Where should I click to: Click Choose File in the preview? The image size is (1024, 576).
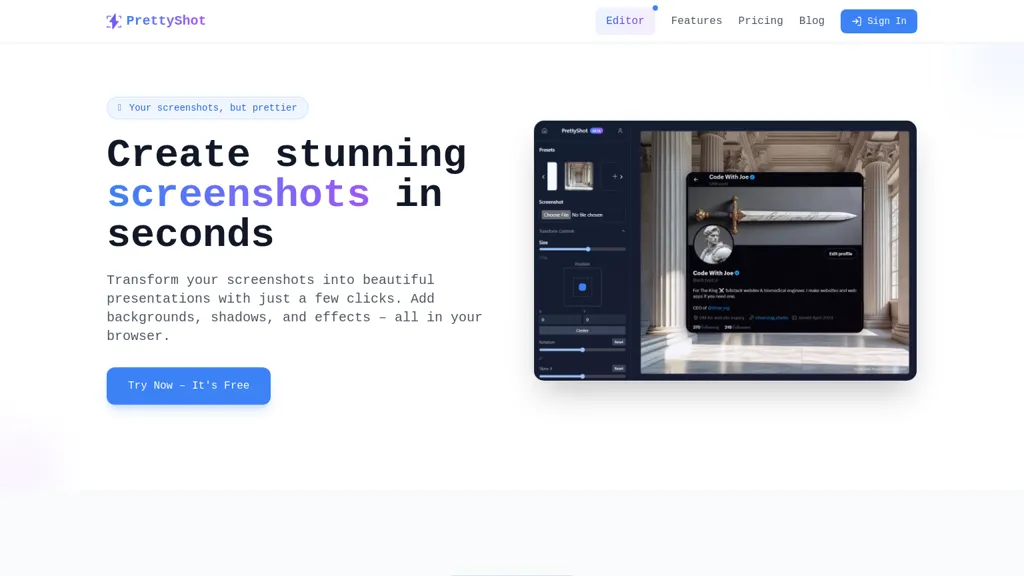[556, 215]
